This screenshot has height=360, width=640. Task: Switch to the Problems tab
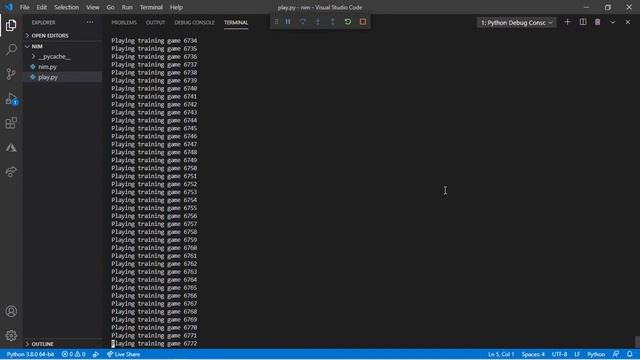tap(124, 22)
